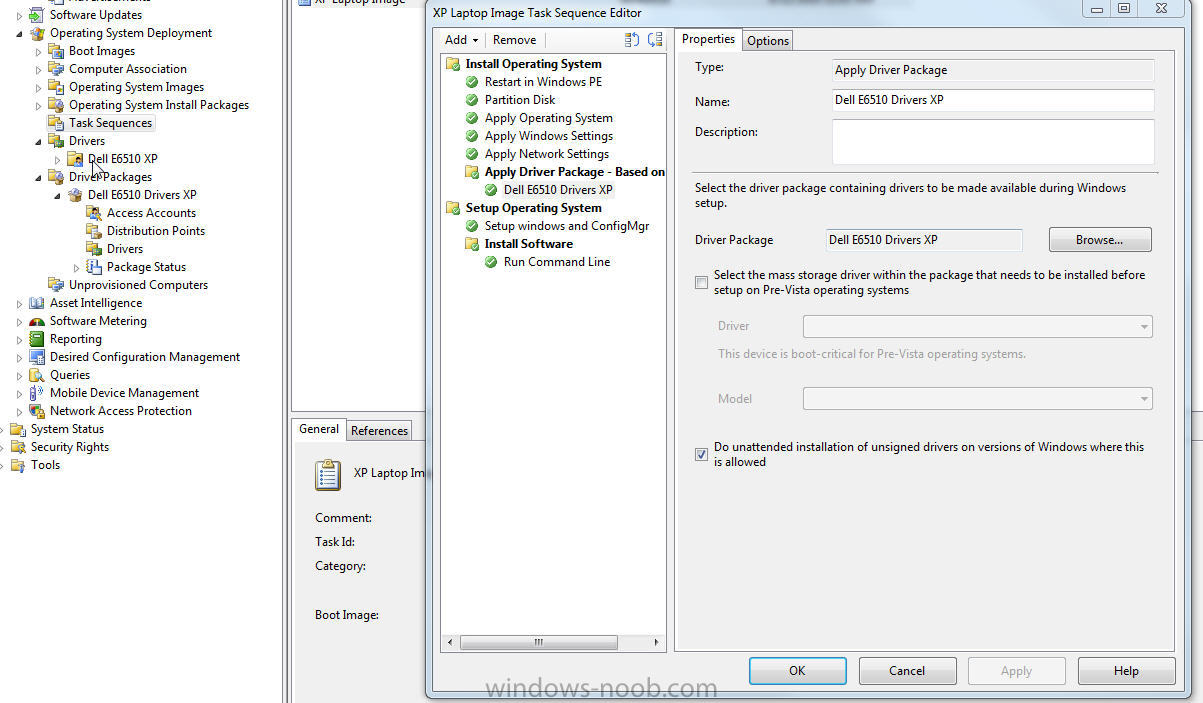Select the Run Command Line step
This screenshot has width=1203, height=703.
click(557, 262)
